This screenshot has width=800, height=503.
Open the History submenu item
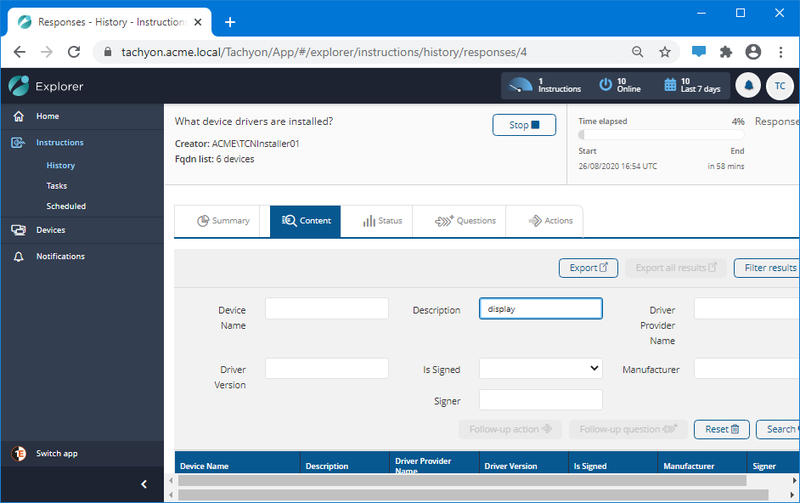point(61,165)
